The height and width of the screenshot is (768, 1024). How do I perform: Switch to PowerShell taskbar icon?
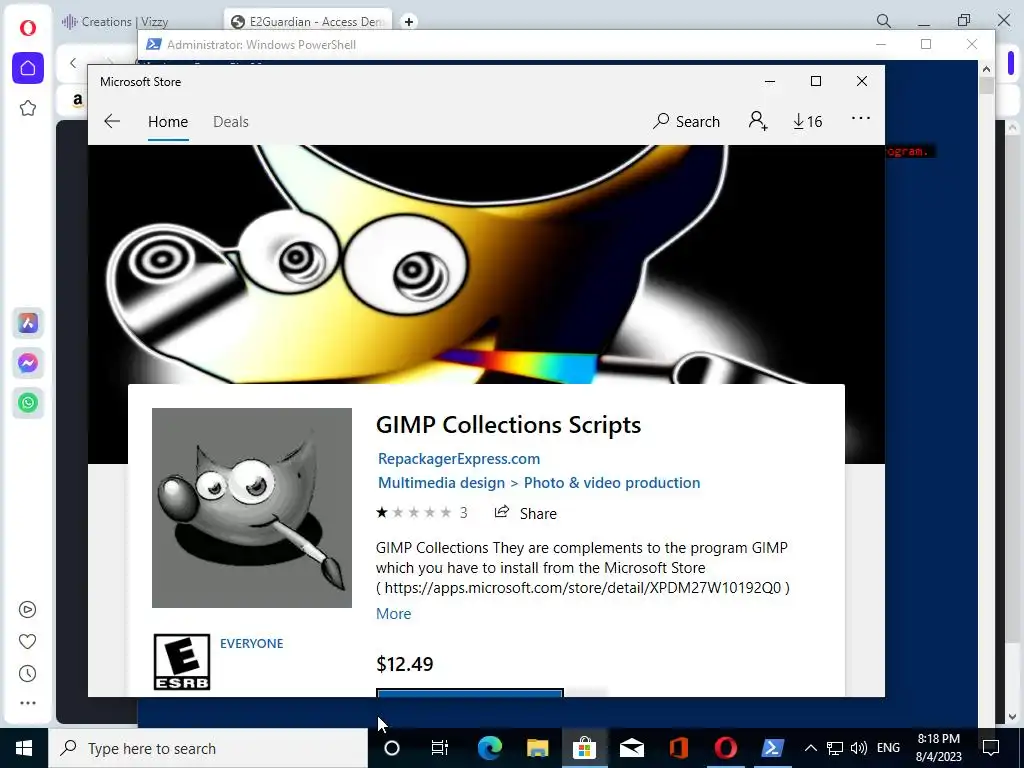pos(773,748)
